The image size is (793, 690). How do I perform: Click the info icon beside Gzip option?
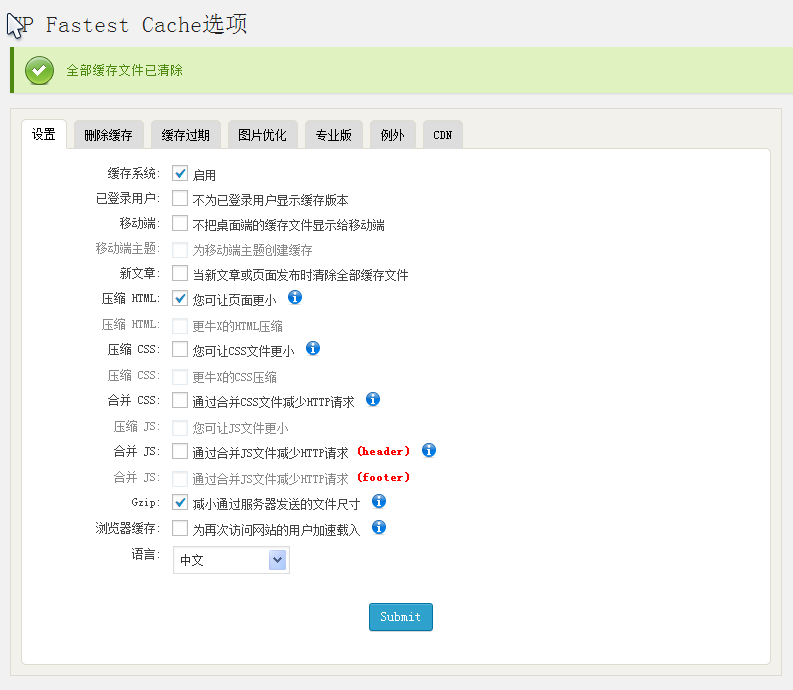tap(379, 501)
